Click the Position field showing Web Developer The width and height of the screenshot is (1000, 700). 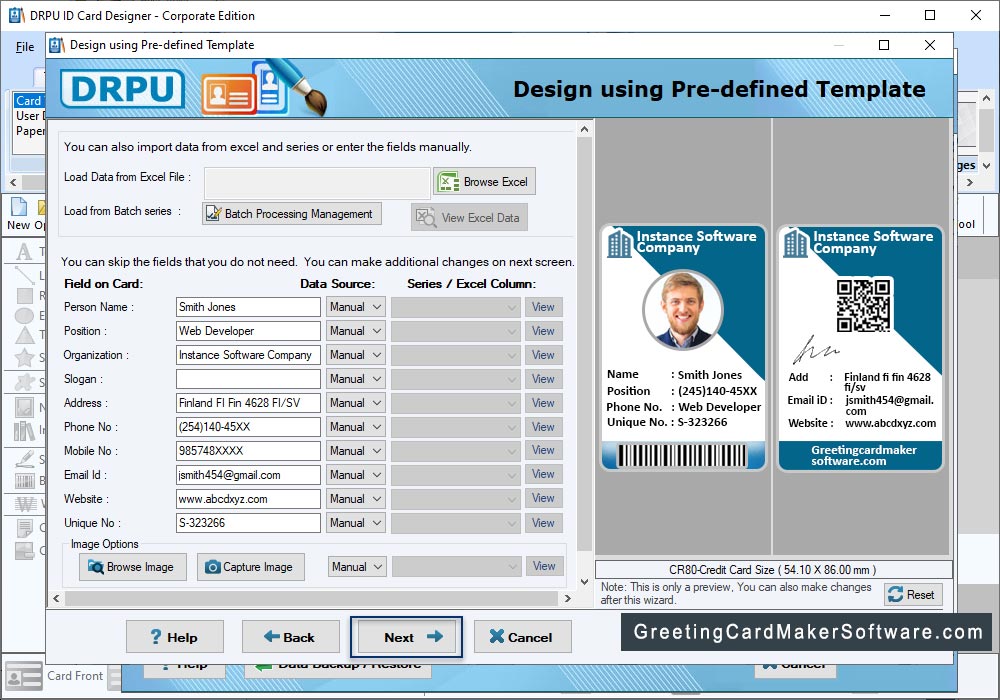point(248,331)
